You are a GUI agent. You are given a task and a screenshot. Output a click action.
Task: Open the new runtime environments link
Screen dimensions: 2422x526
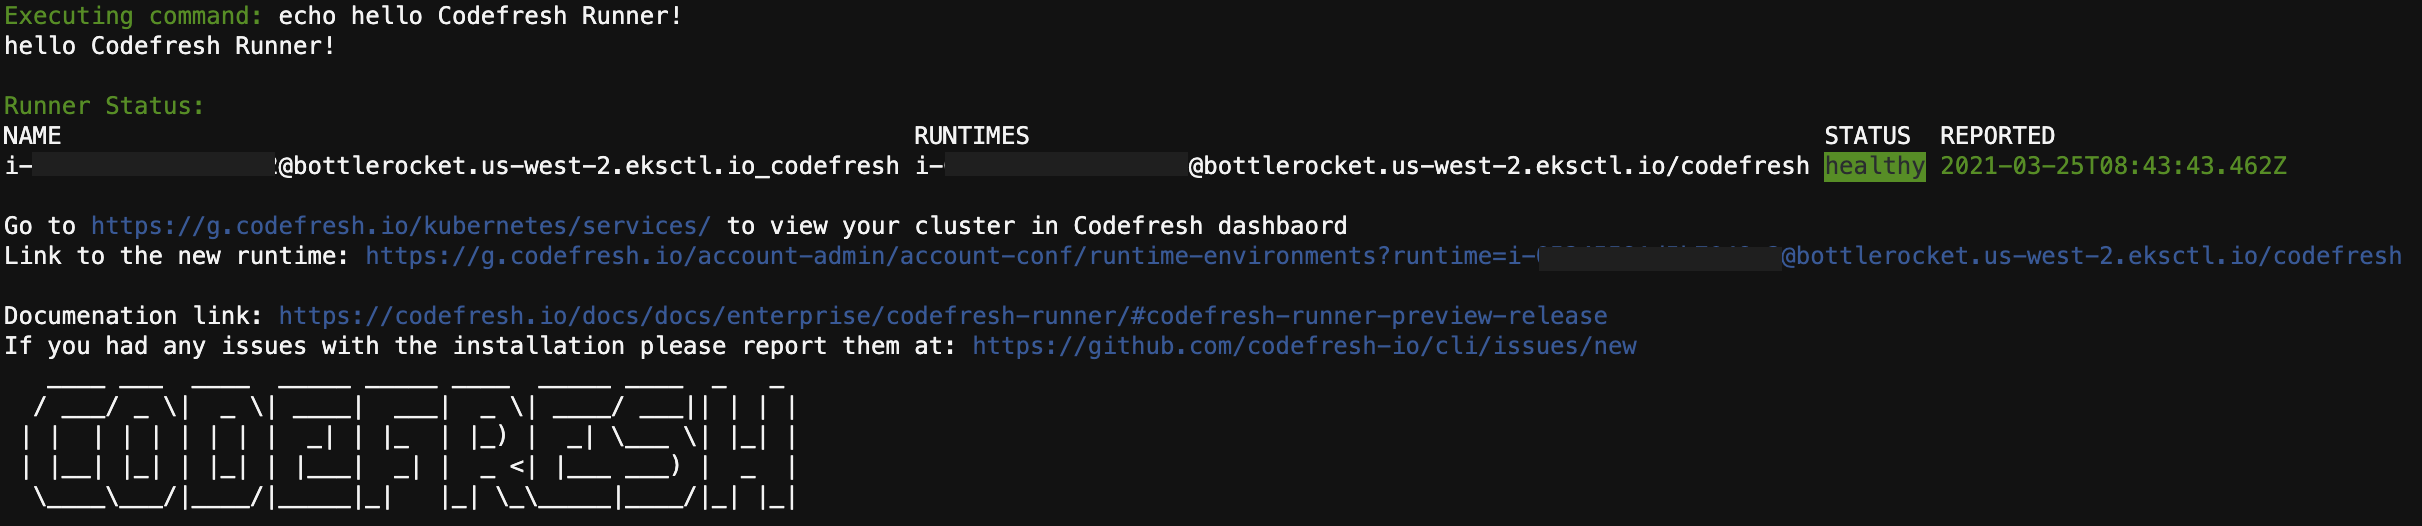point(1383,256)
